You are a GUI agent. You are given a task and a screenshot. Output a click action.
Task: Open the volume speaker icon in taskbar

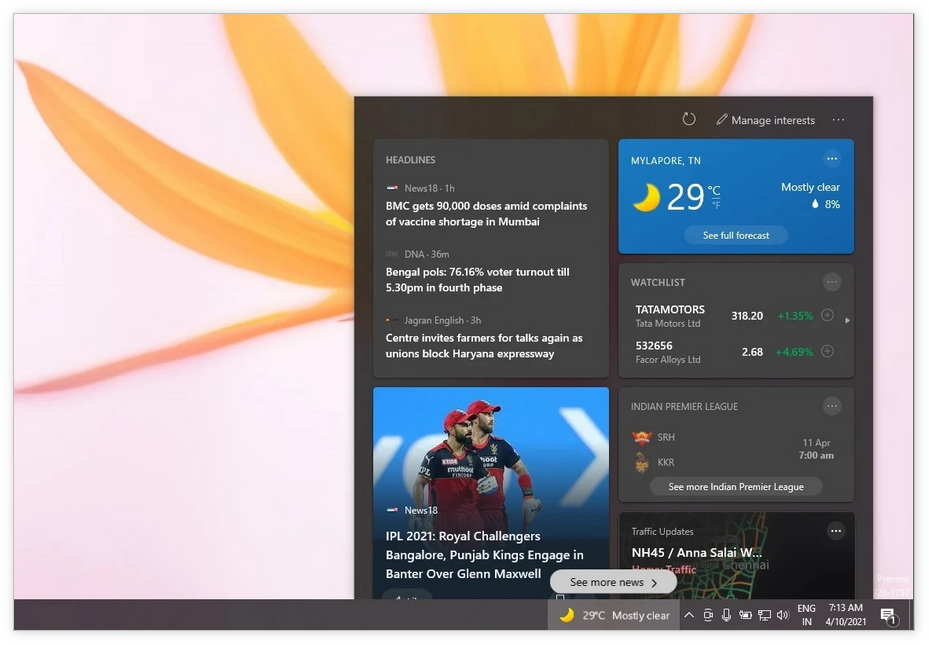(x=782, y=615)
